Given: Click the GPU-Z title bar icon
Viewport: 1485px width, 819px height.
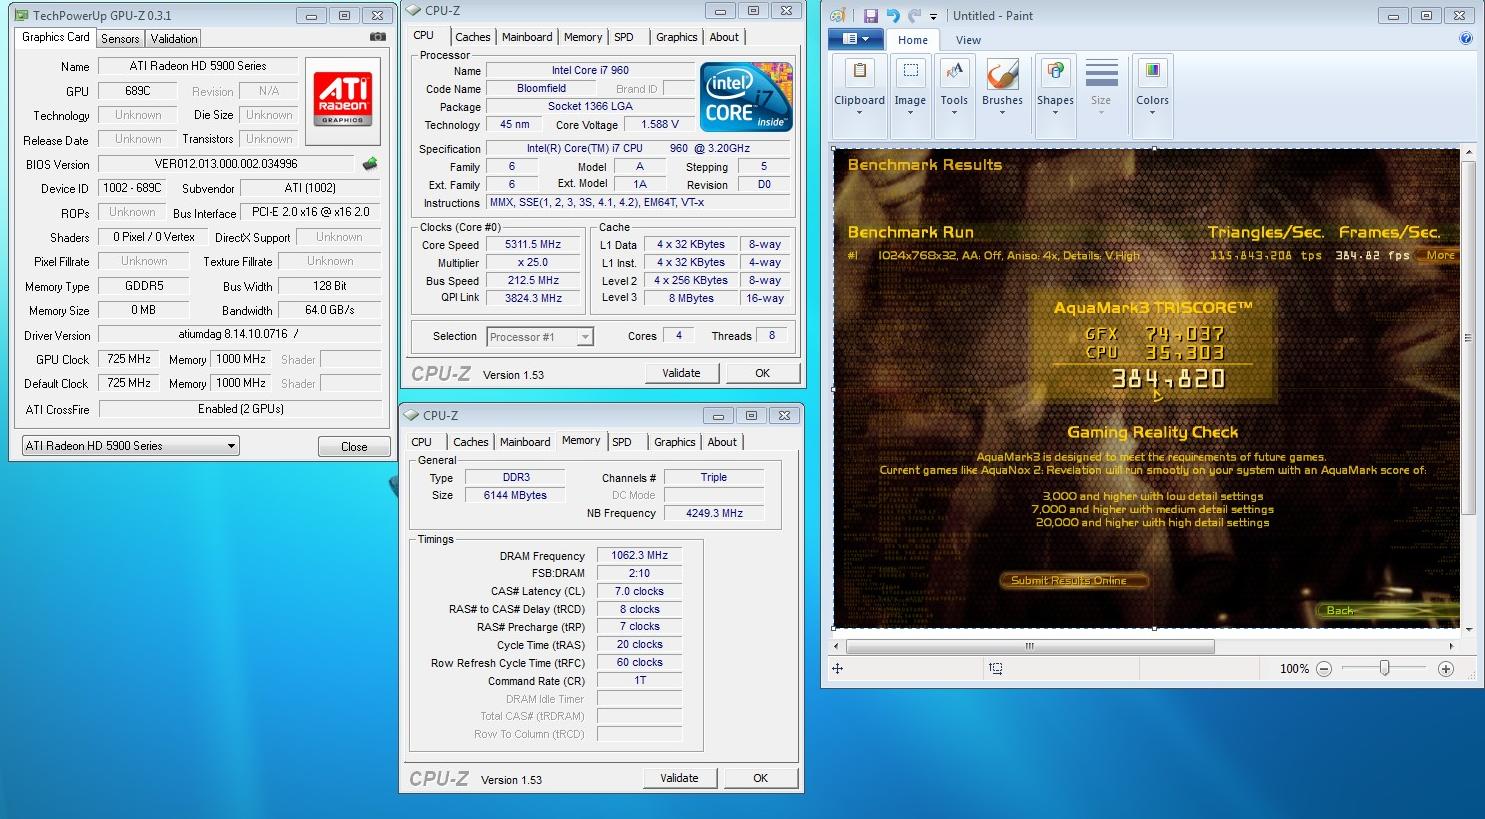Looking at the screenshot, I should click(x=22, y=15).
